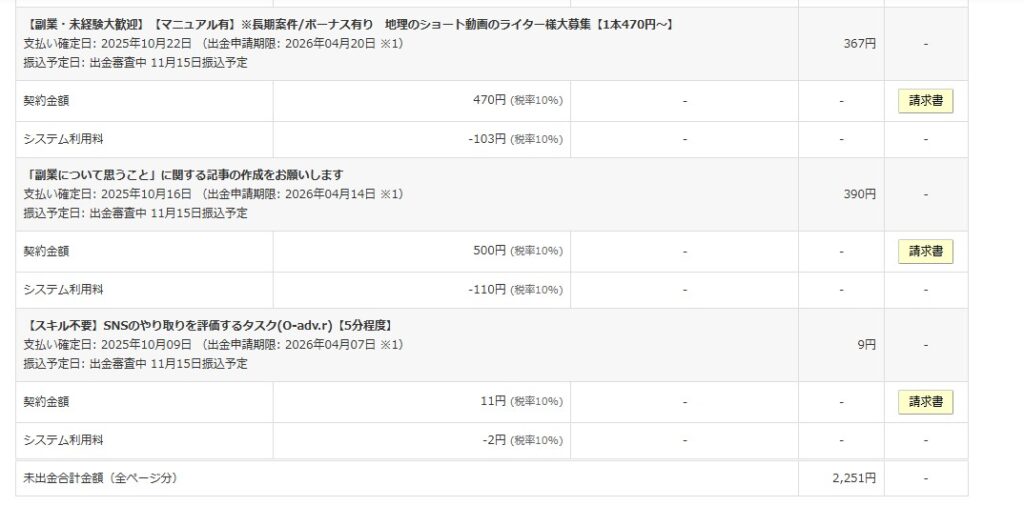Open 請求書 for the 500円 副業 article contract
The width and height of the screenshot is (1024, 506).
[925, 252]
